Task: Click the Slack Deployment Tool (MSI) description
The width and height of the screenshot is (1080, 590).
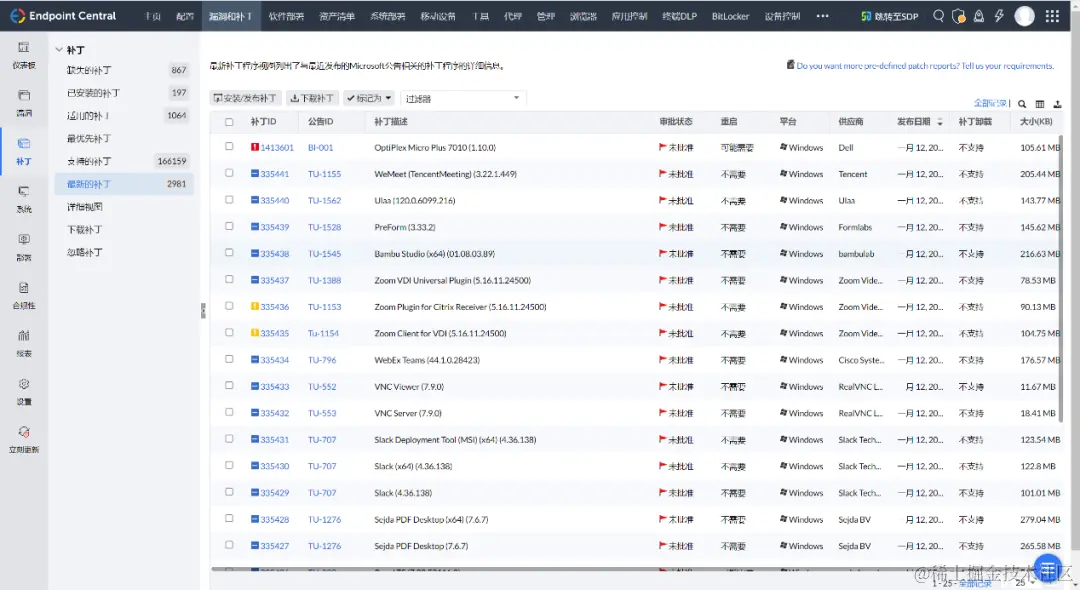Action: (x=455, y=439)
